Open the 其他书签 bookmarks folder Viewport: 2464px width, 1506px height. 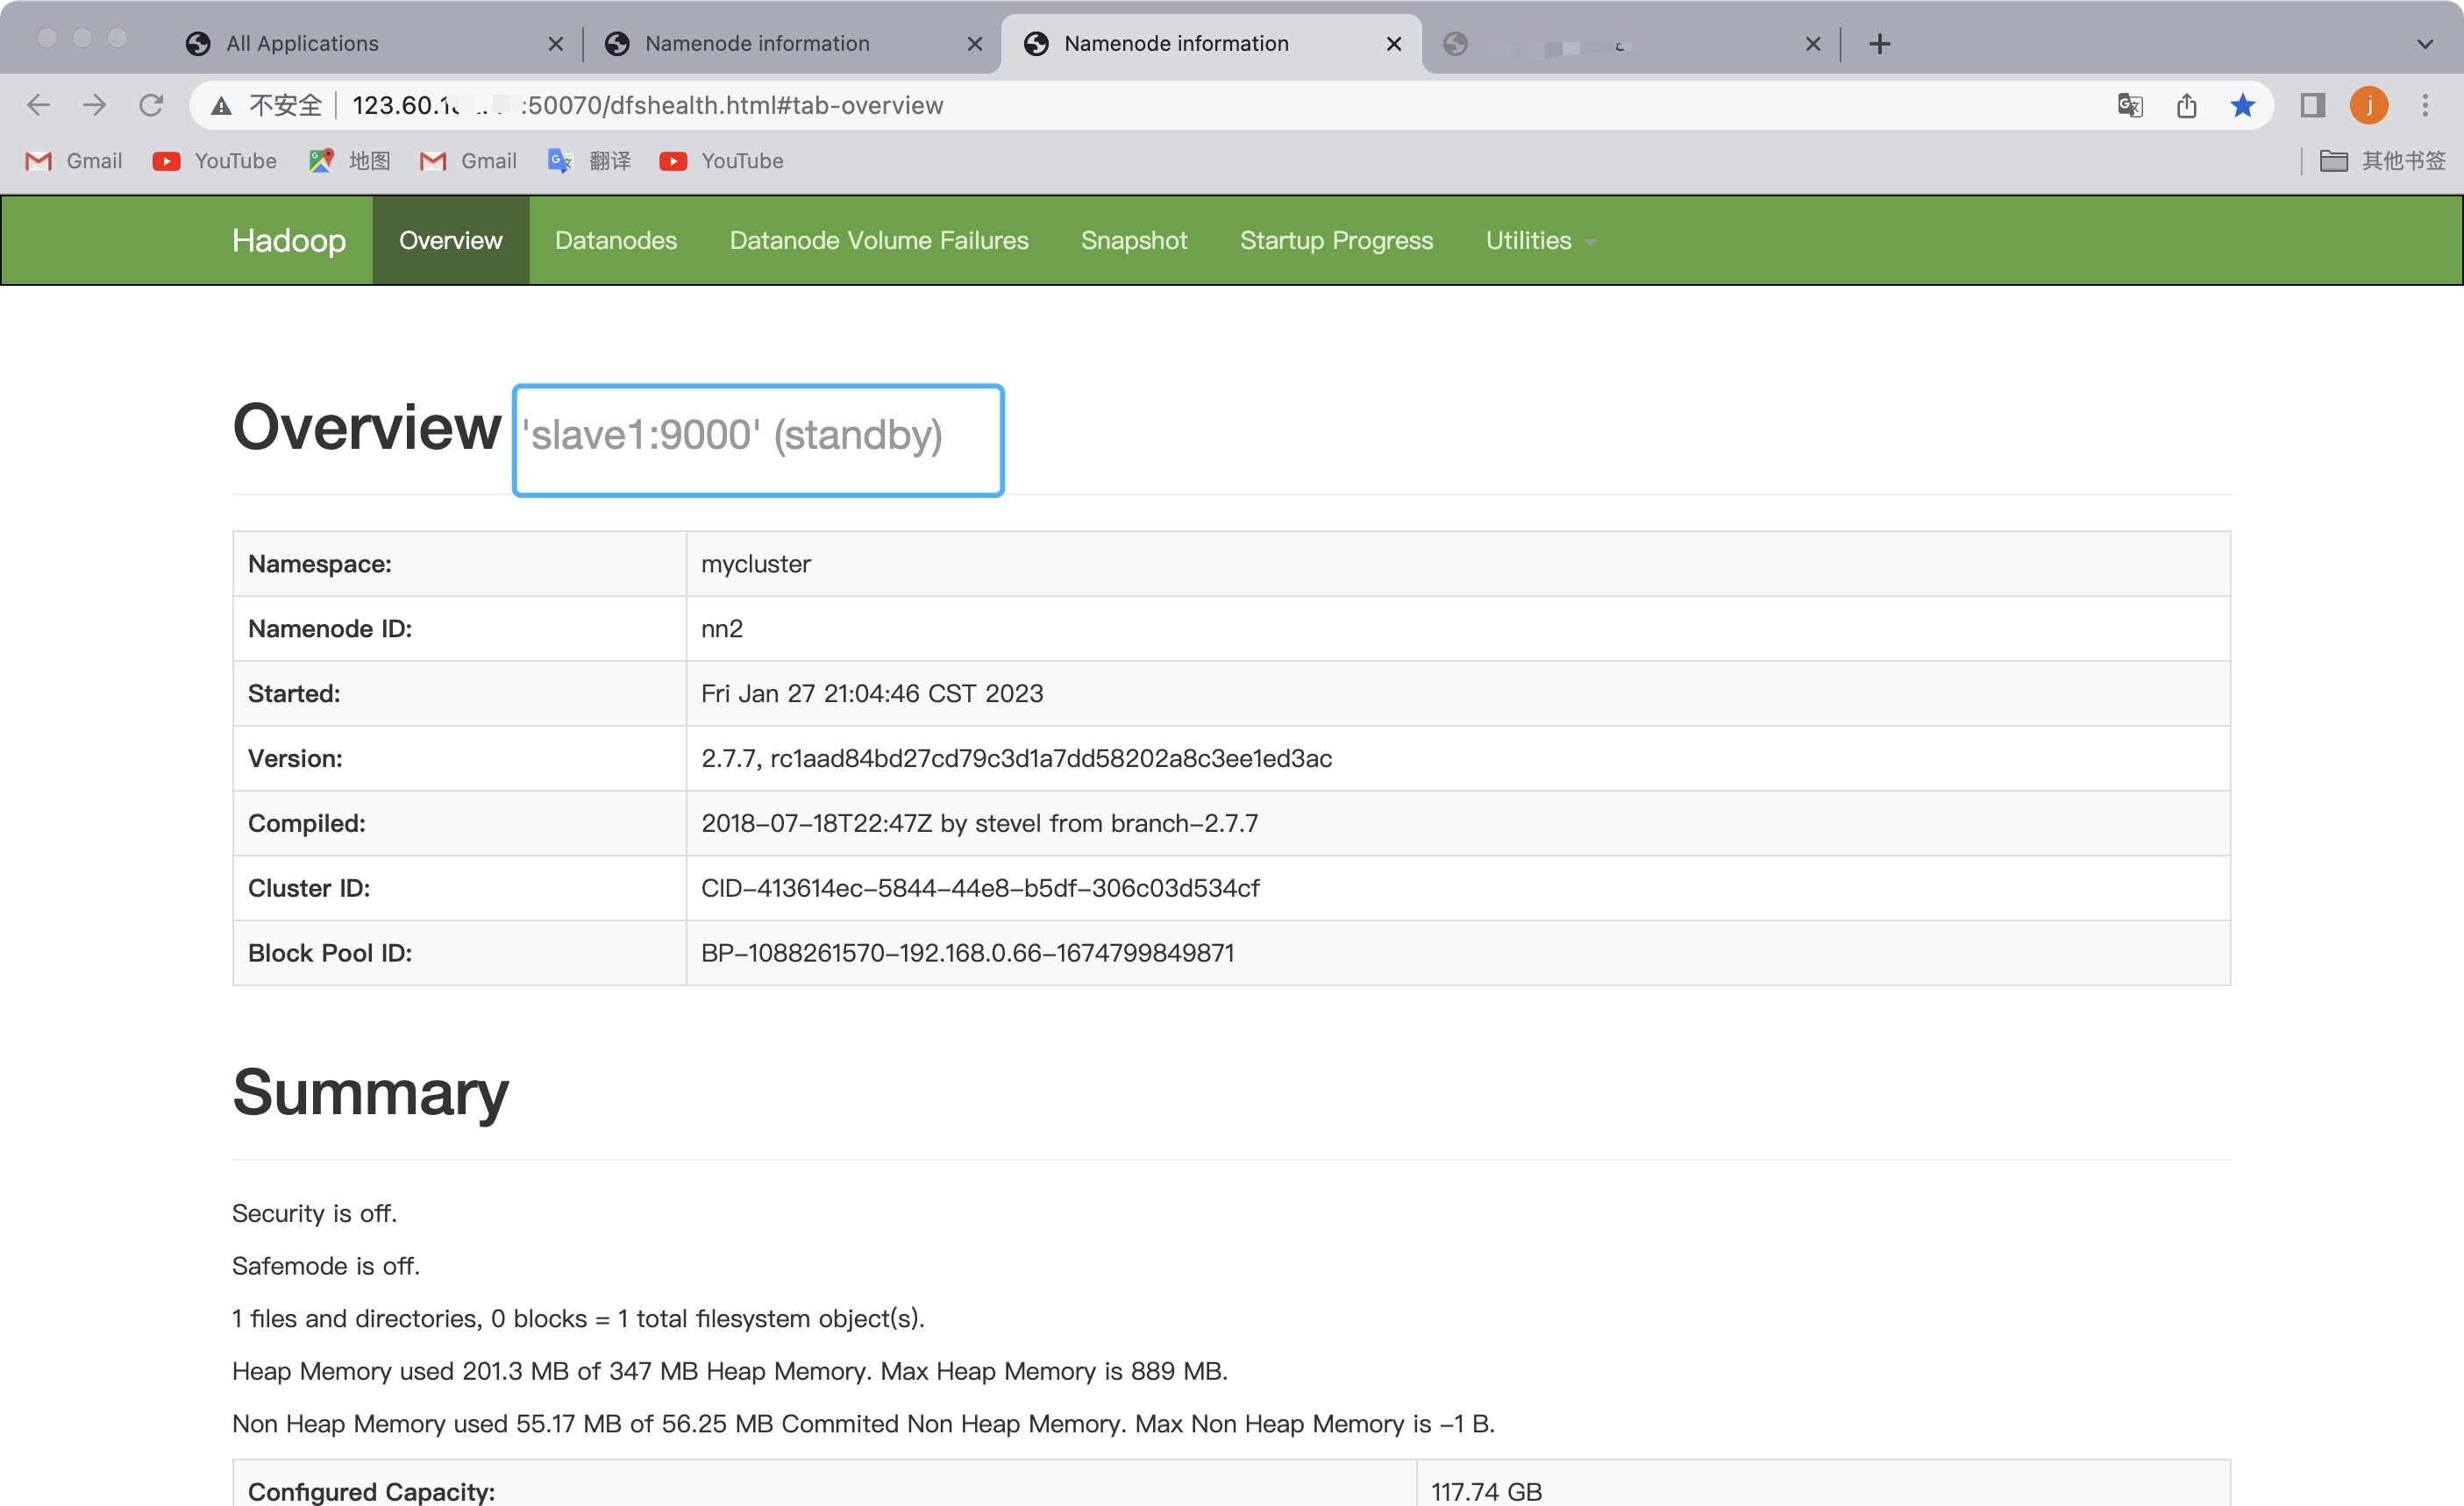pos(2383,161)
